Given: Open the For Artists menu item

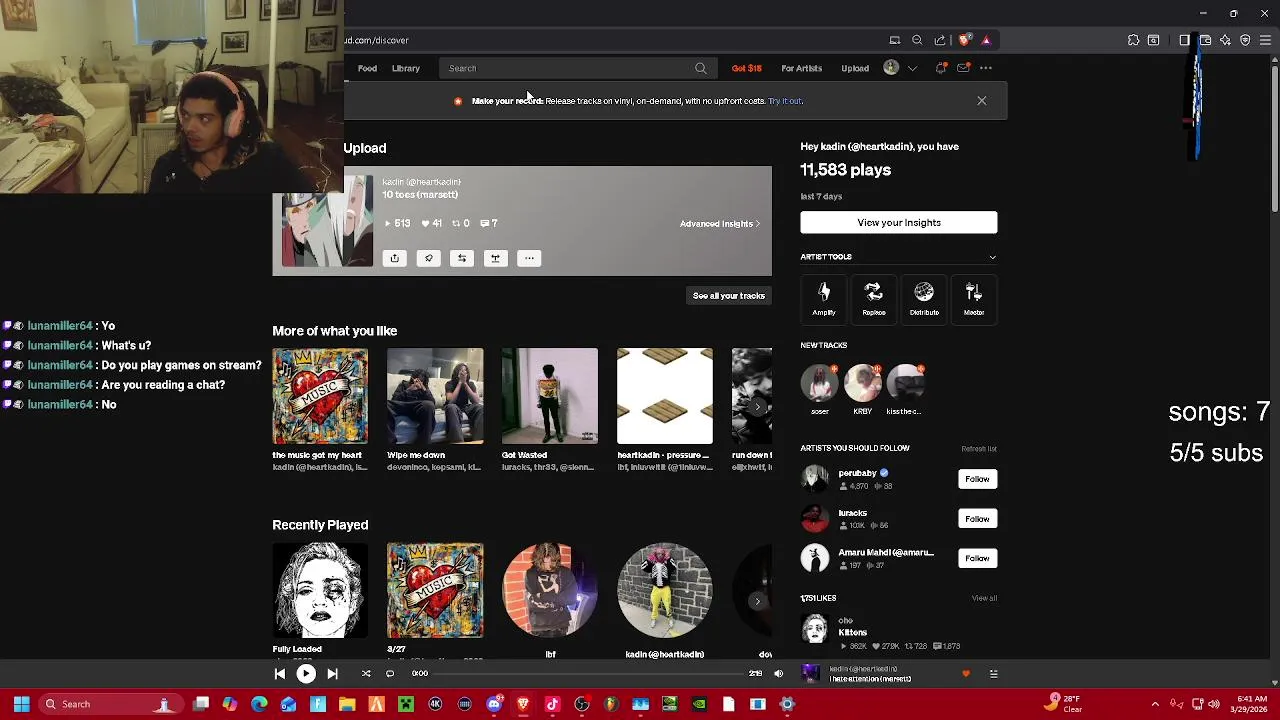Looking at the screenshot, I should (x=801, y=68).
